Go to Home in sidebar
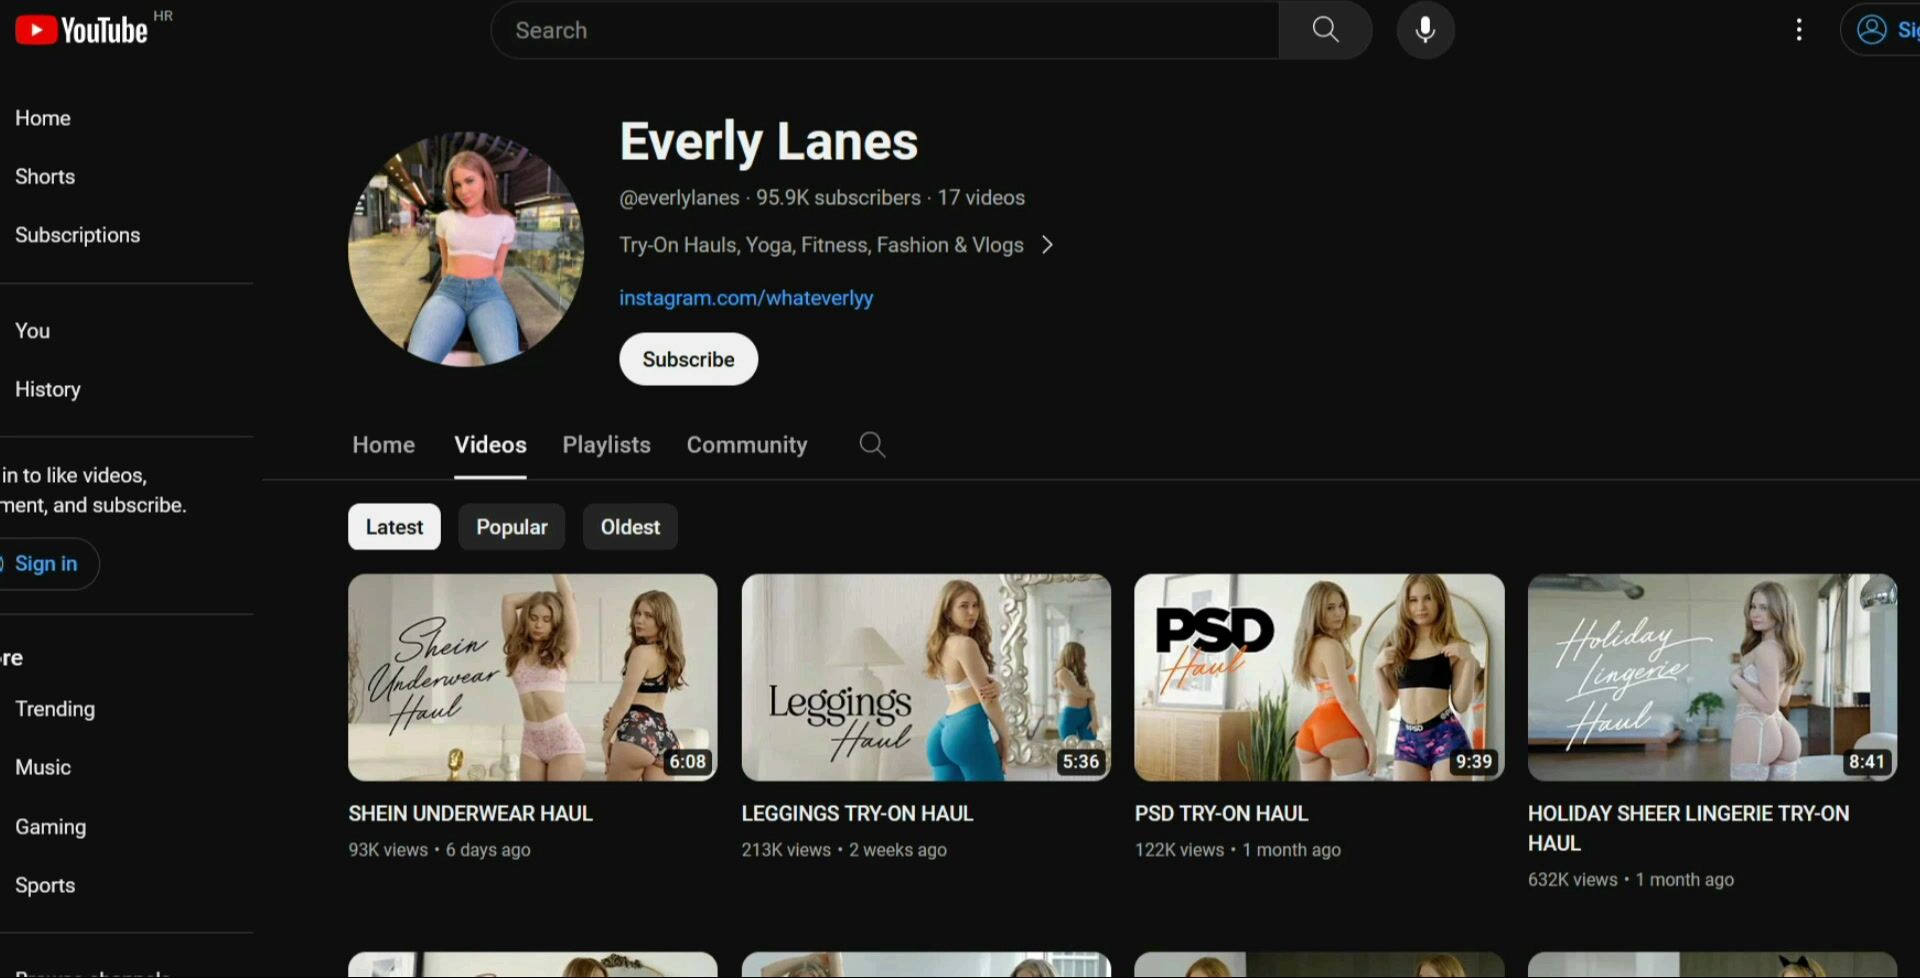The width and height of the screenshot is (1920, 978). click(x=43, y=118)
